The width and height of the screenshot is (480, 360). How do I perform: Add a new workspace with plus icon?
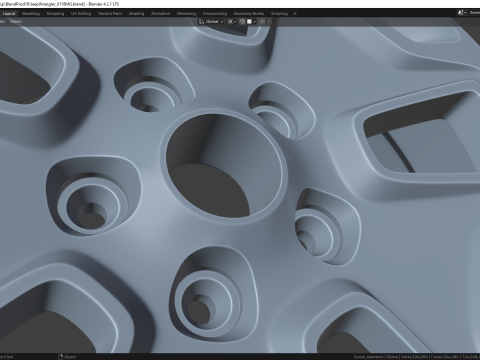coord(295,14)
